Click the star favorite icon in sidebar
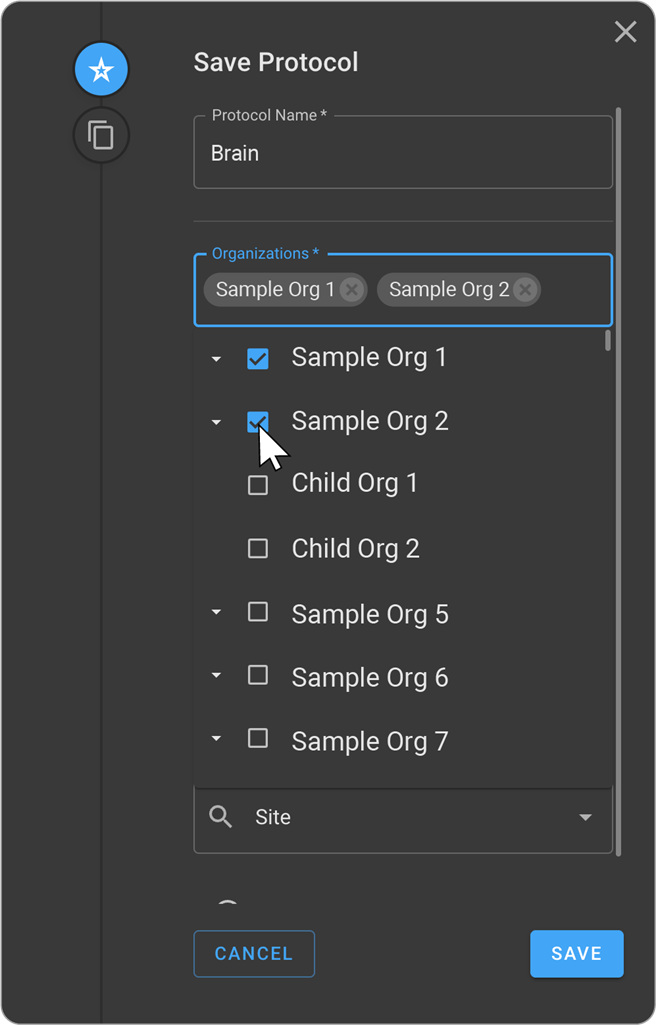The height and width of the screenshot is (1025, 656). click(101, 70)
